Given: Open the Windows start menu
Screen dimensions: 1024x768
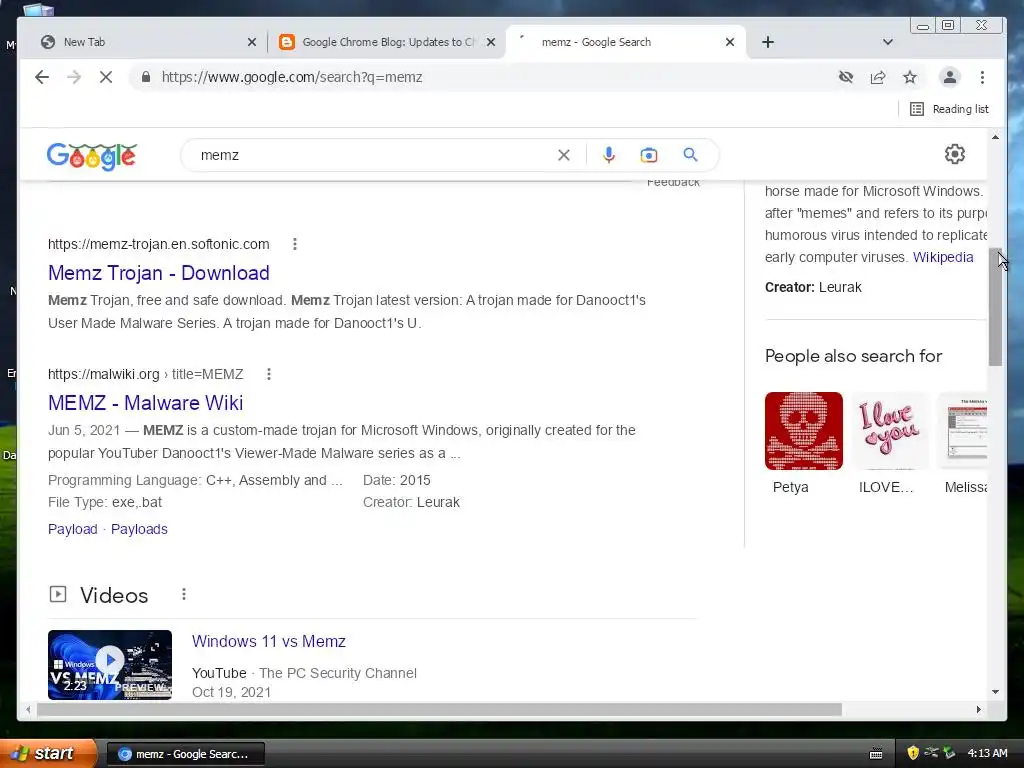Looking at the screenshot, I should 47,754.
